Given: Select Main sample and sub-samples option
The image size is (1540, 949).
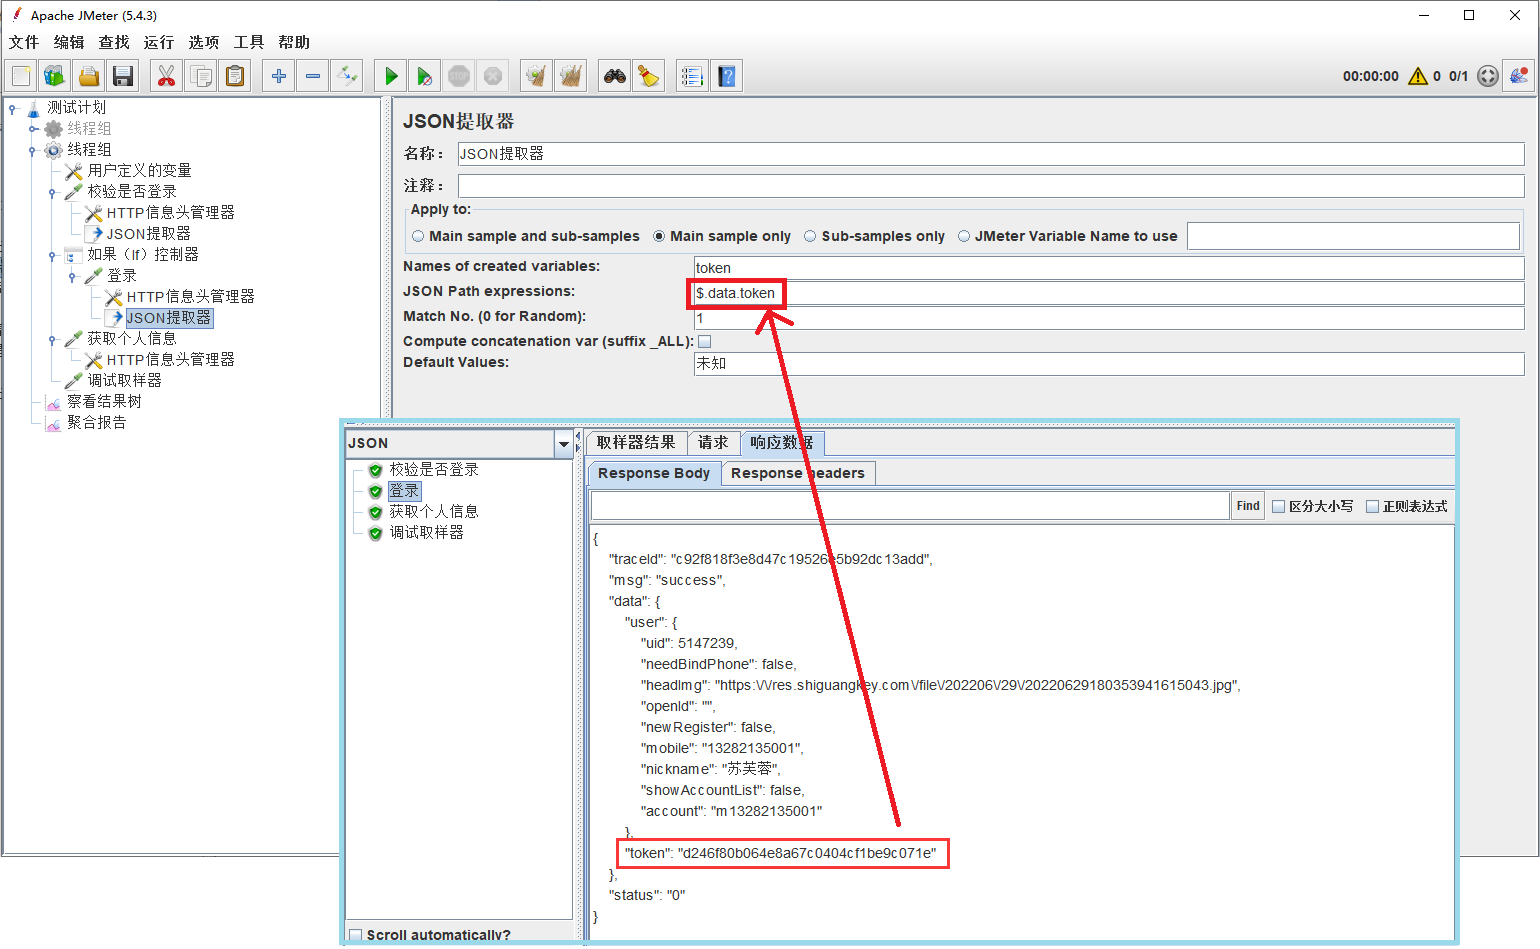Looking at the screenshot, I should [x=418, y=237].
